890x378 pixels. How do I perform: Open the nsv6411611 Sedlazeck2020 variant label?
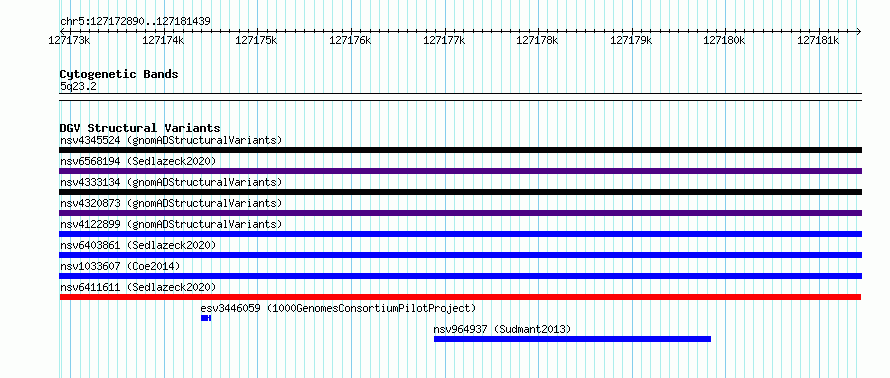tap(138, 287)
